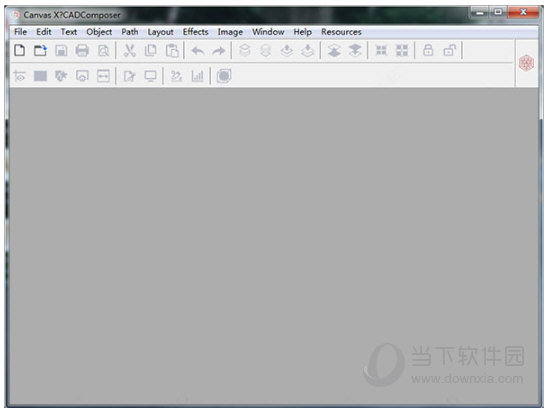Image resolution: width=548 pixels, height=408 pixels.
Task: Click the Cut scissors icon
Action: click(x=129, y=51)
